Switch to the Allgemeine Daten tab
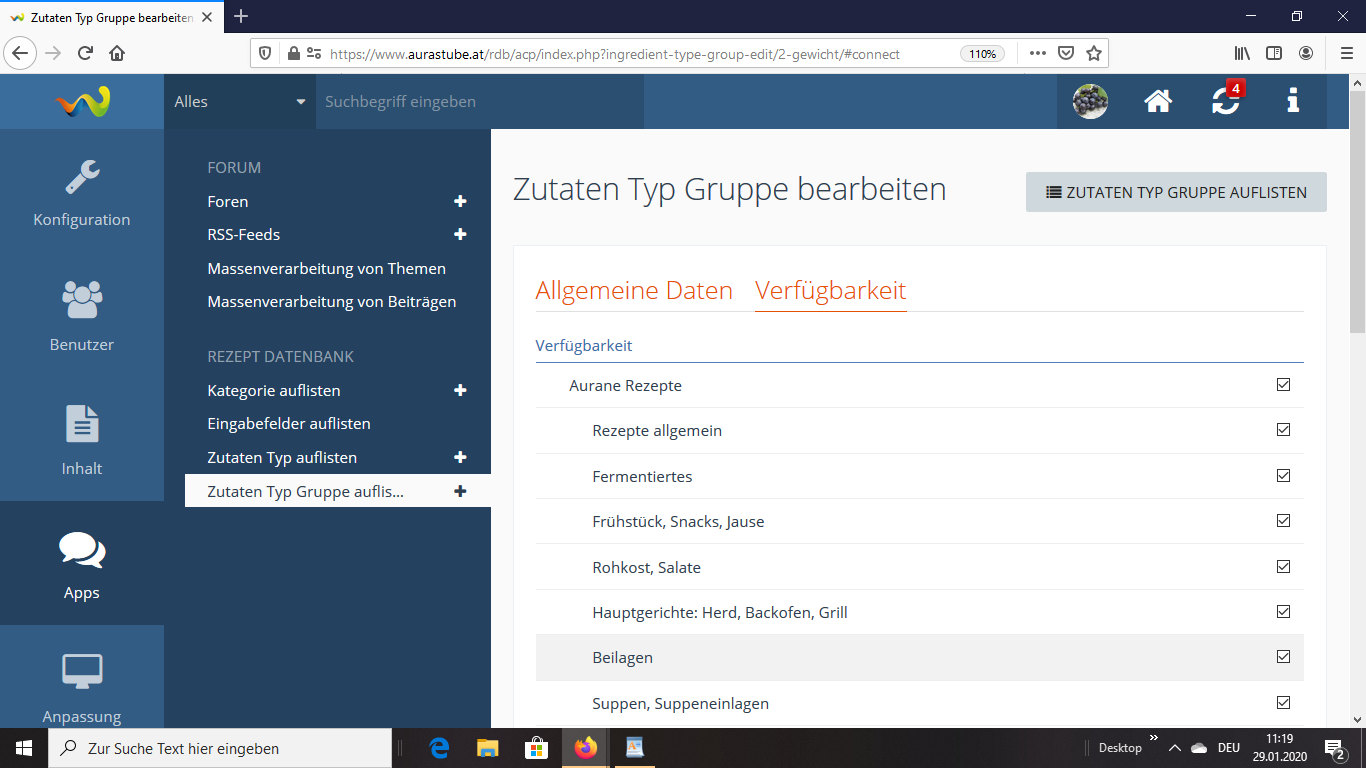Viewport: 1366px width, 768px height. click(634, 291)
